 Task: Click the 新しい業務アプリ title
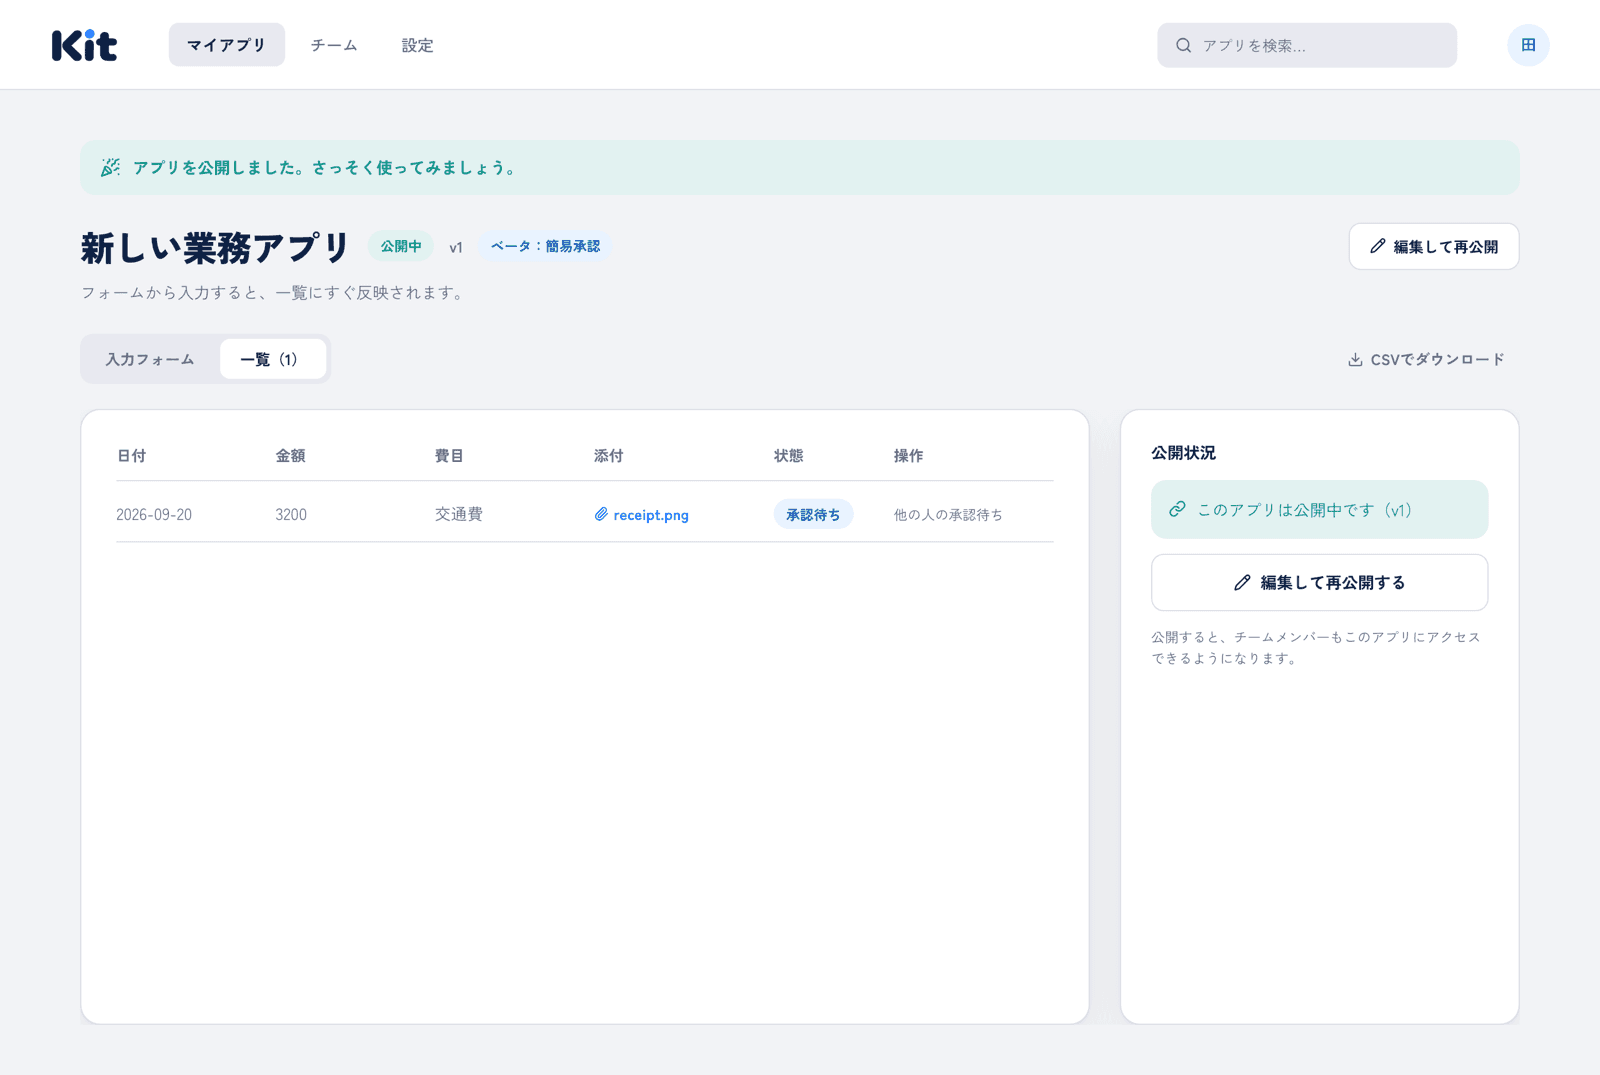[x=215, y=247]
